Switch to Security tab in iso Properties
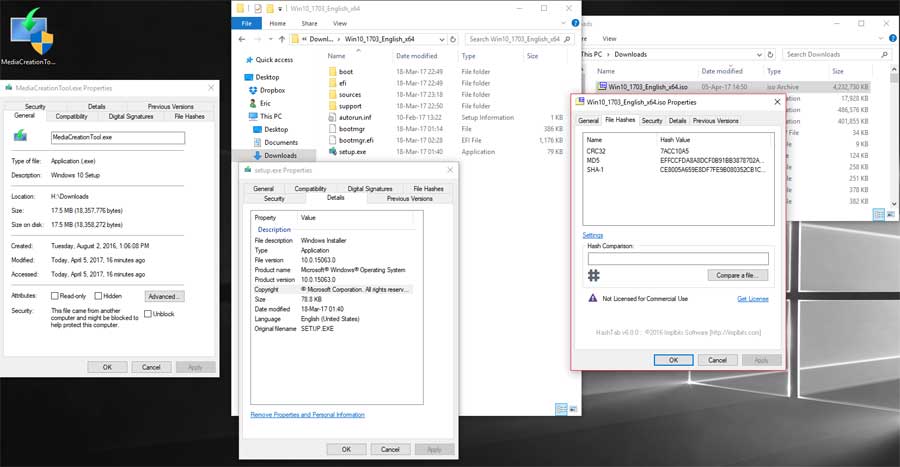 coord(651,120)
